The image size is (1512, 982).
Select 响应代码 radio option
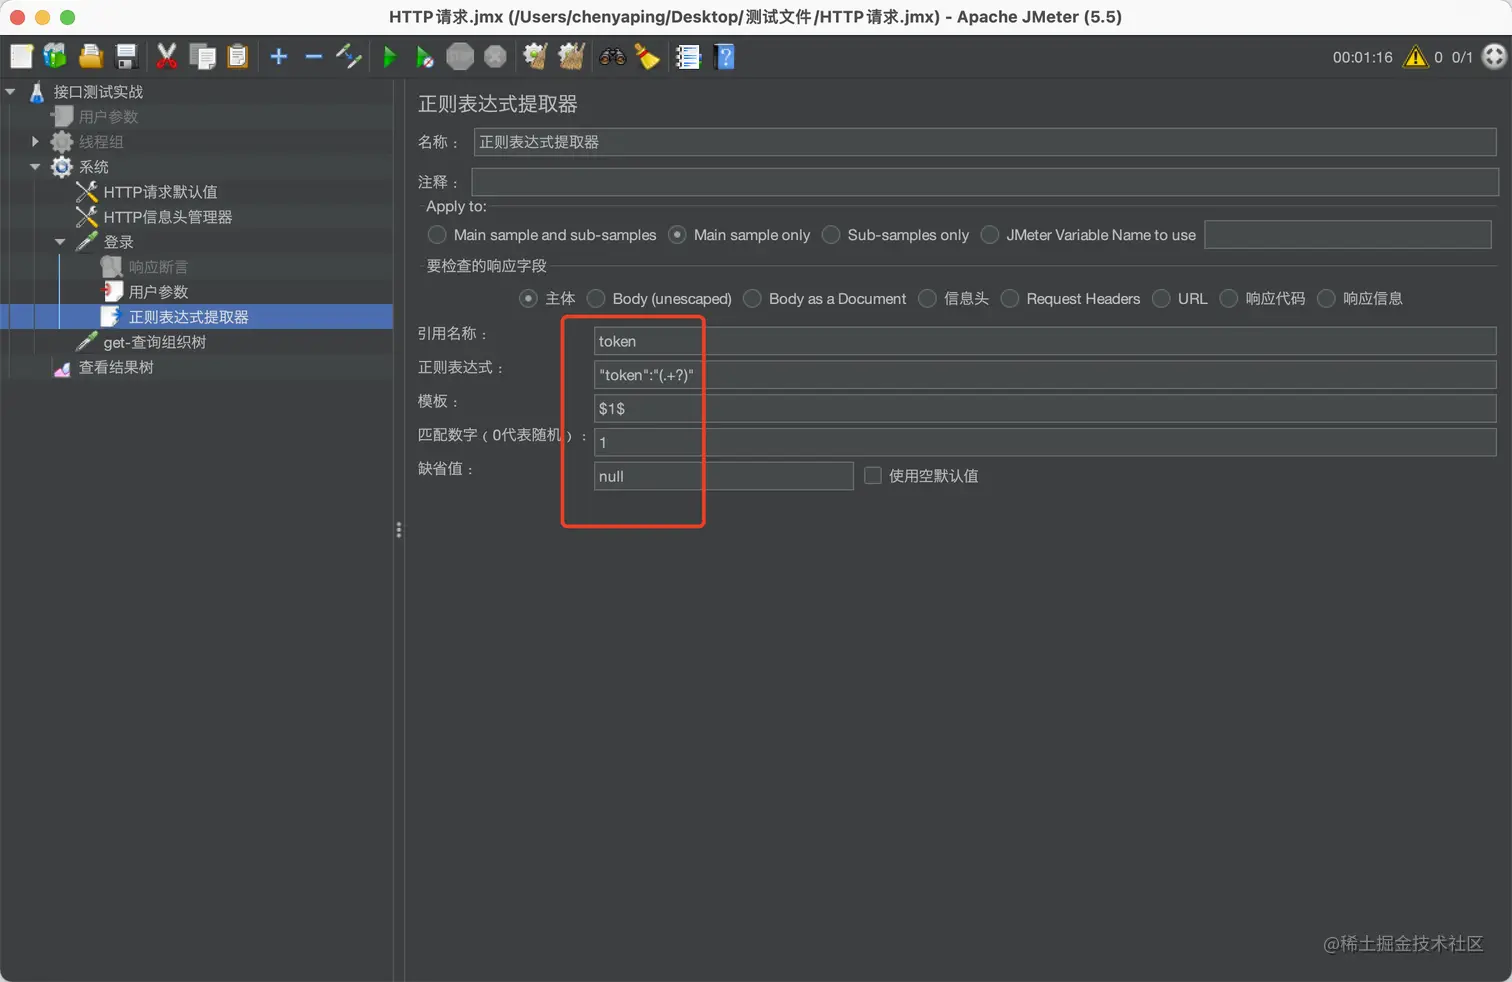[x=1229, y=299]
